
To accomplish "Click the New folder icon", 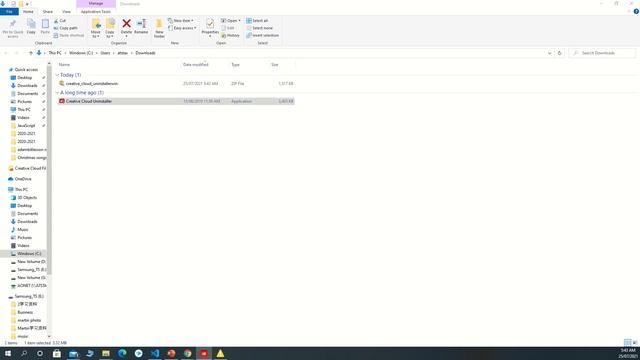I will 159,24.
